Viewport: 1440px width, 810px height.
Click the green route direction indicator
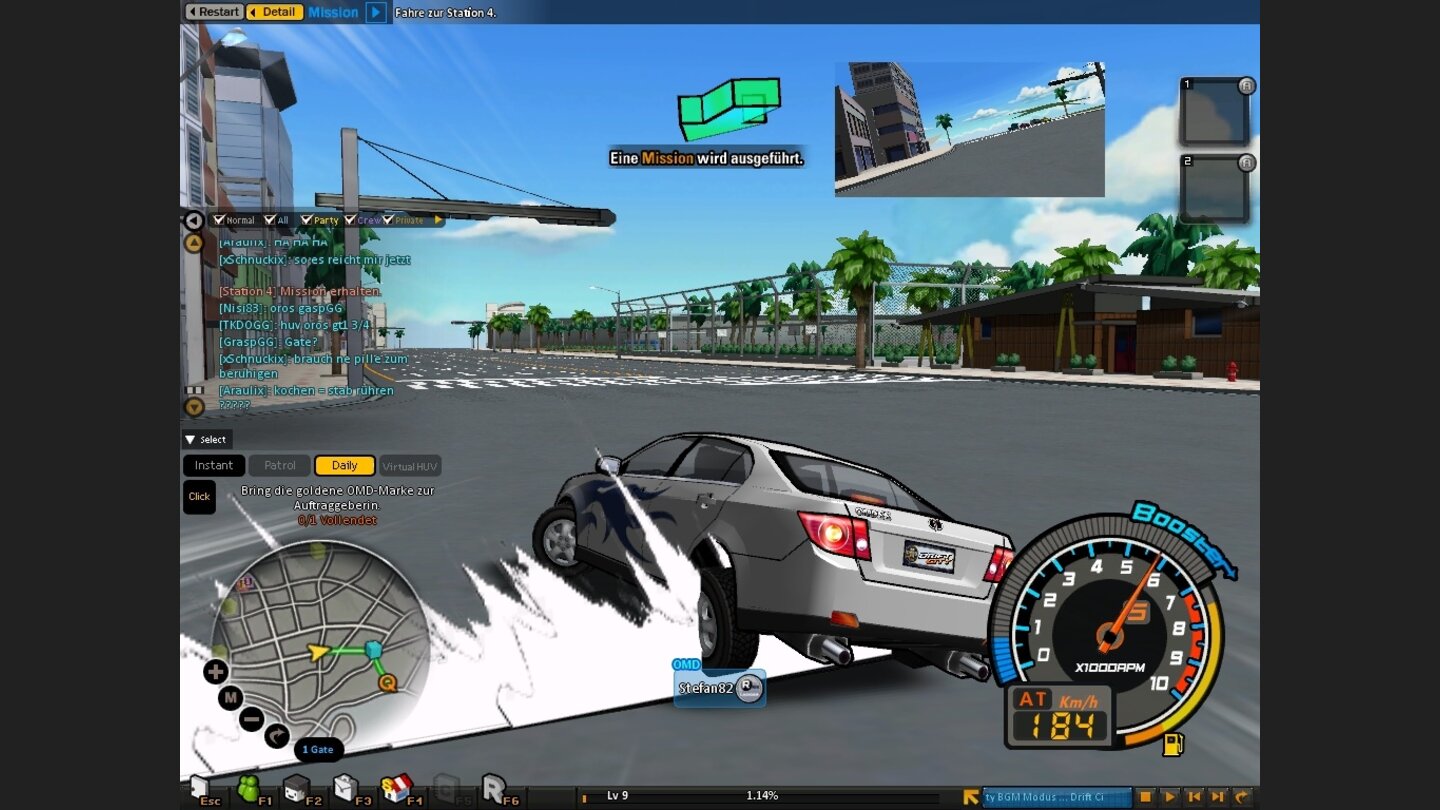coord(729,108)
